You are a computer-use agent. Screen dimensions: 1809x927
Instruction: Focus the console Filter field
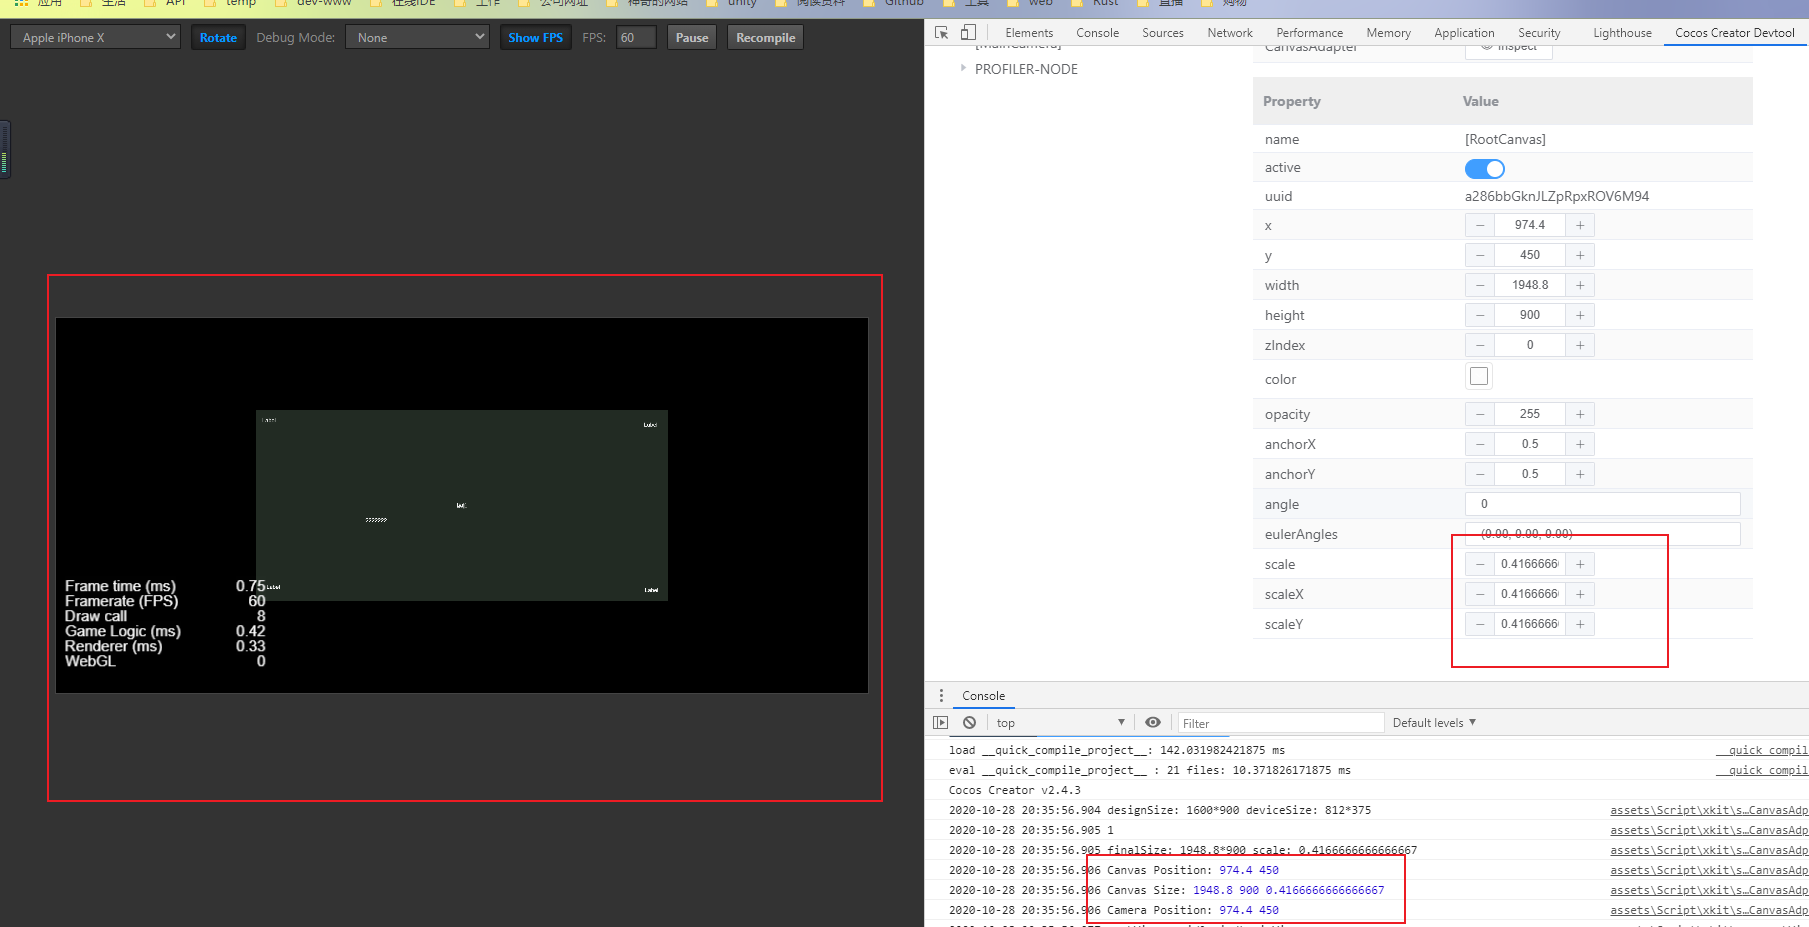[1281, 723]
